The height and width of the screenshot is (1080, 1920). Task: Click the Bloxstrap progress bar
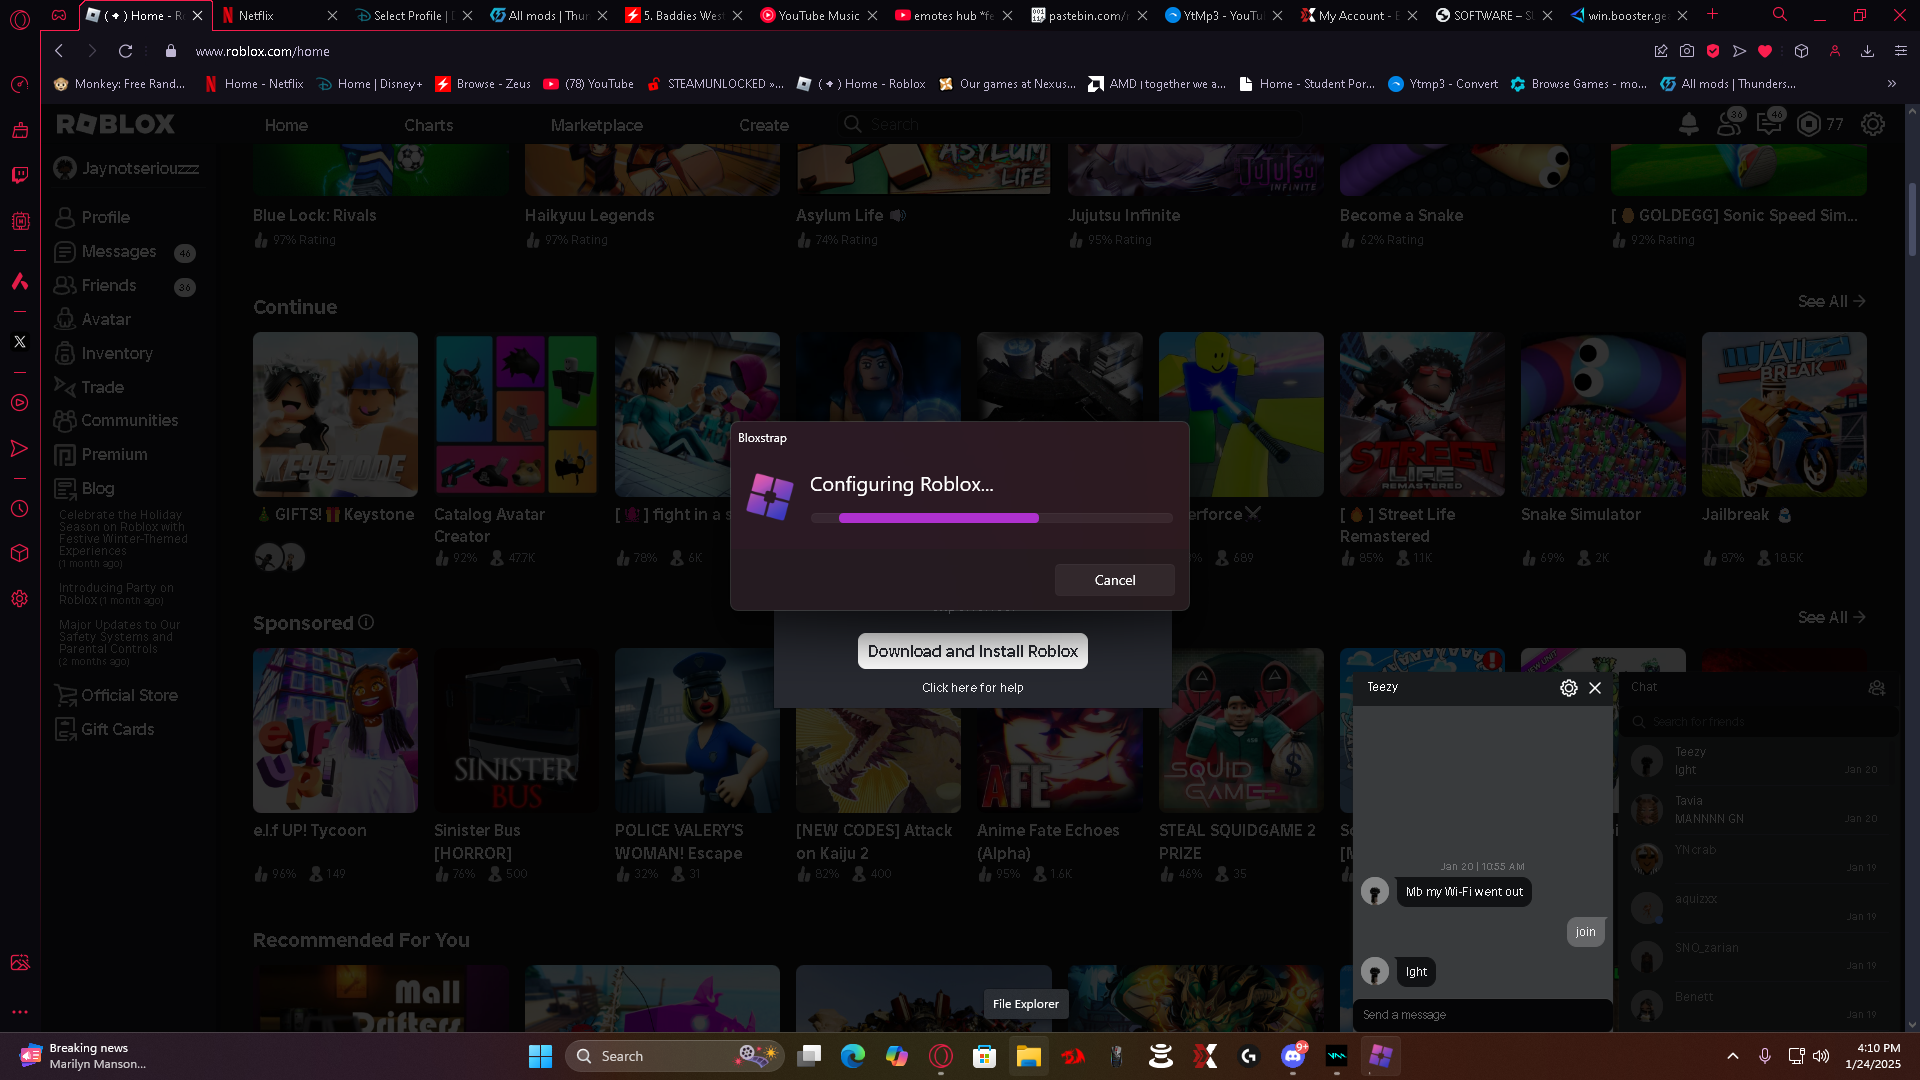[991, 518]
